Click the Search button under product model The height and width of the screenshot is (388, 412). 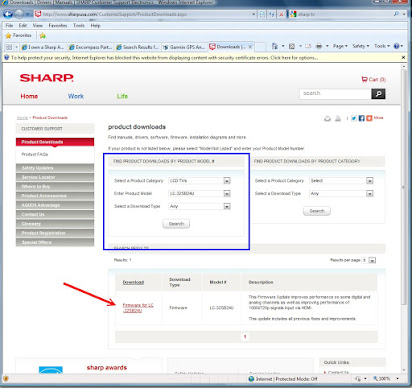click(x=176, y=224)
